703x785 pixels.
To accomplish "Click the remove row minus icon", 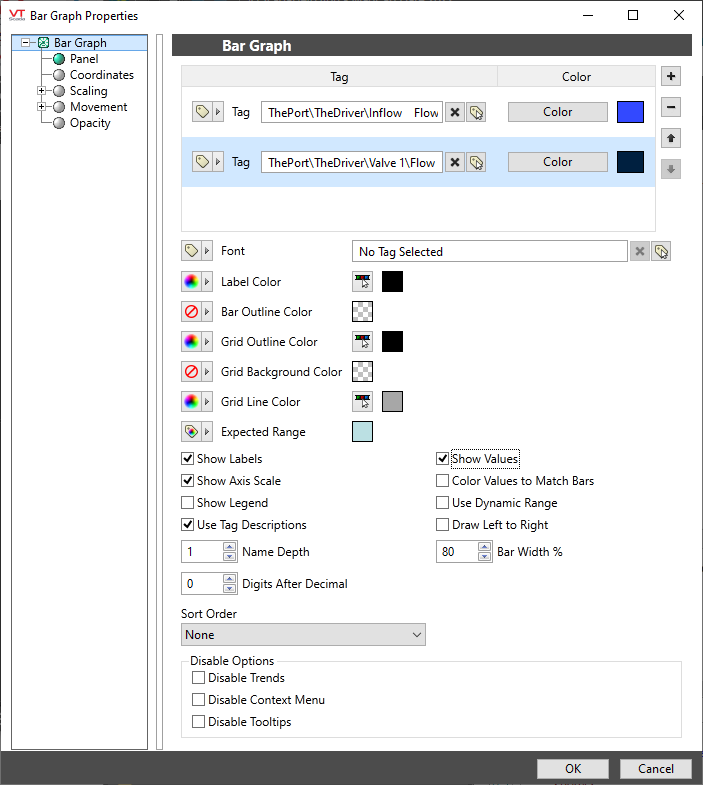I will tap(672, 107).
